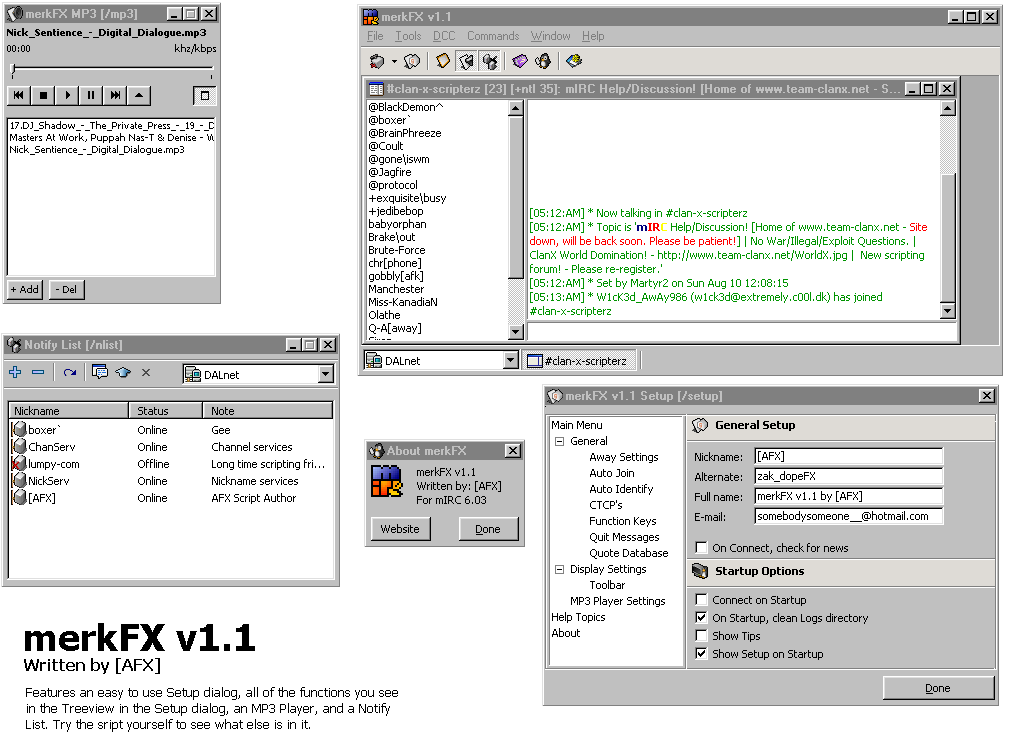
Task: Toggle the megaphone icon in merkFX toolbar
Action: 466,61
